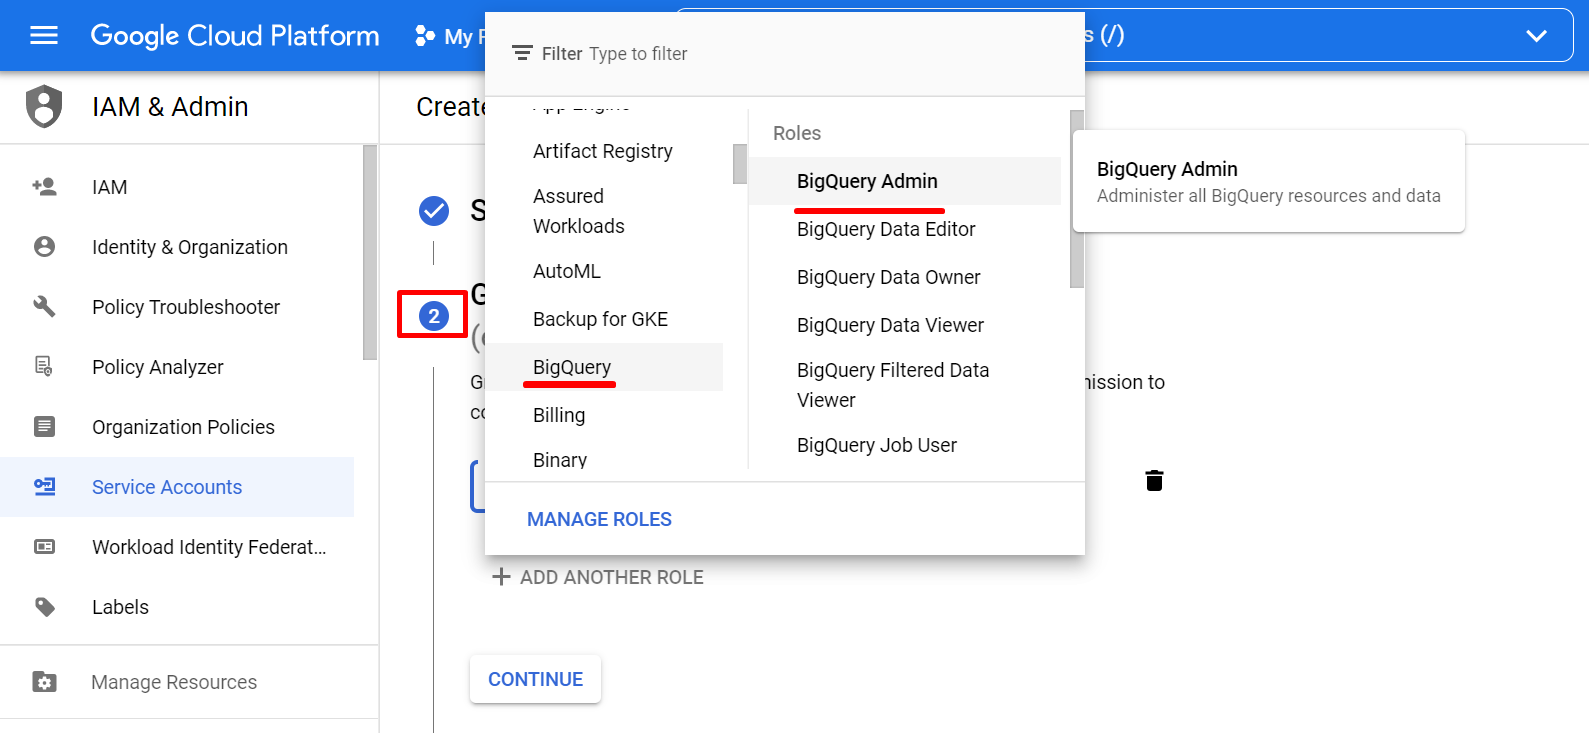Click the Policy Troubleshooter wrench icon
This screenshot has height=733, width=1589.
pos(44,306)
